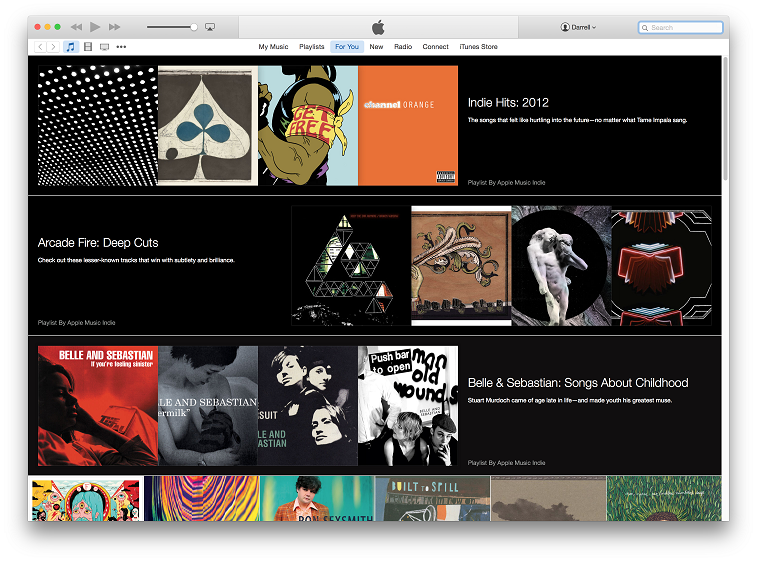Click Playlist By Apple Music Indie under Belle & Sebastian

click(x=506, y=463)
